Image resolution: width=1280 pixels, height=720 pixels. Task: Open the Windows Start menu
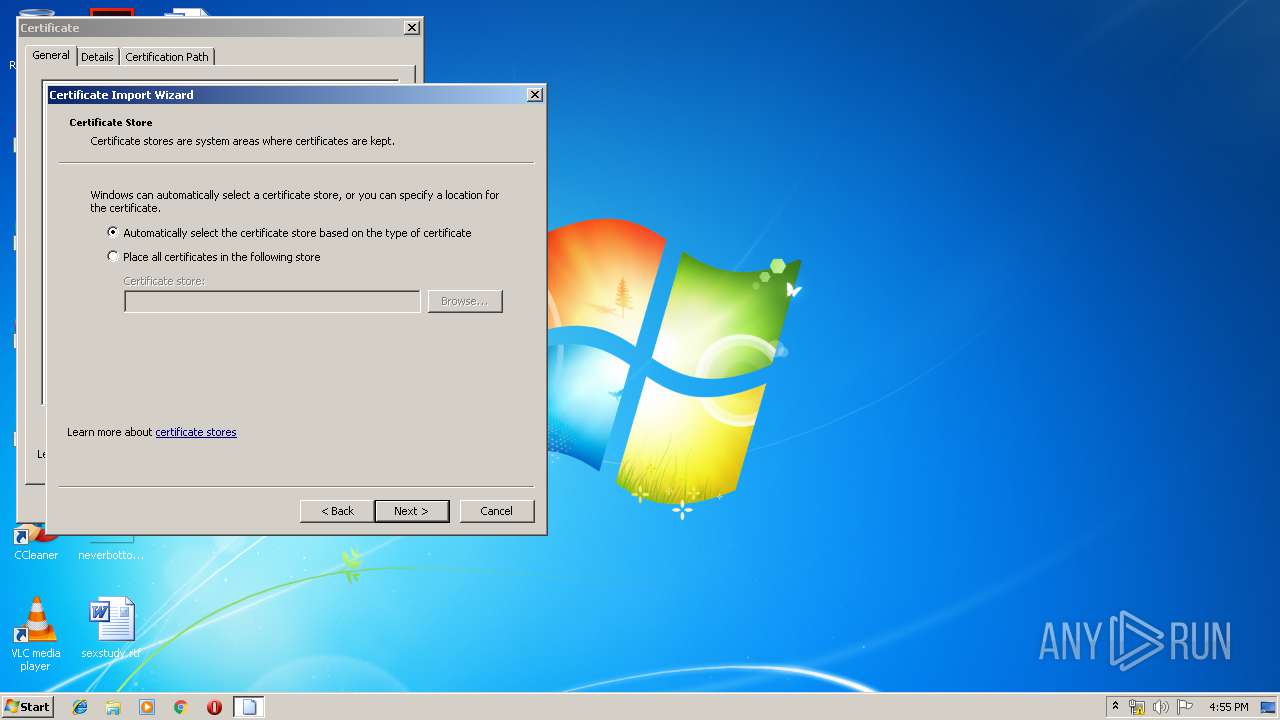(x=27, y=706)
